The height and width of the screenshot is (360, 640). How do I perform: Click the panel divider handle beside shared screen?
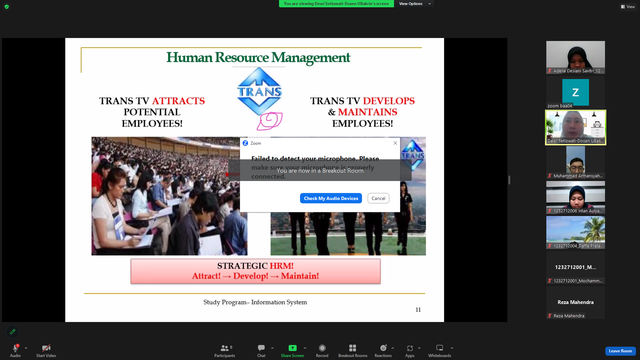pyautogui.click(x=509, y=180)
